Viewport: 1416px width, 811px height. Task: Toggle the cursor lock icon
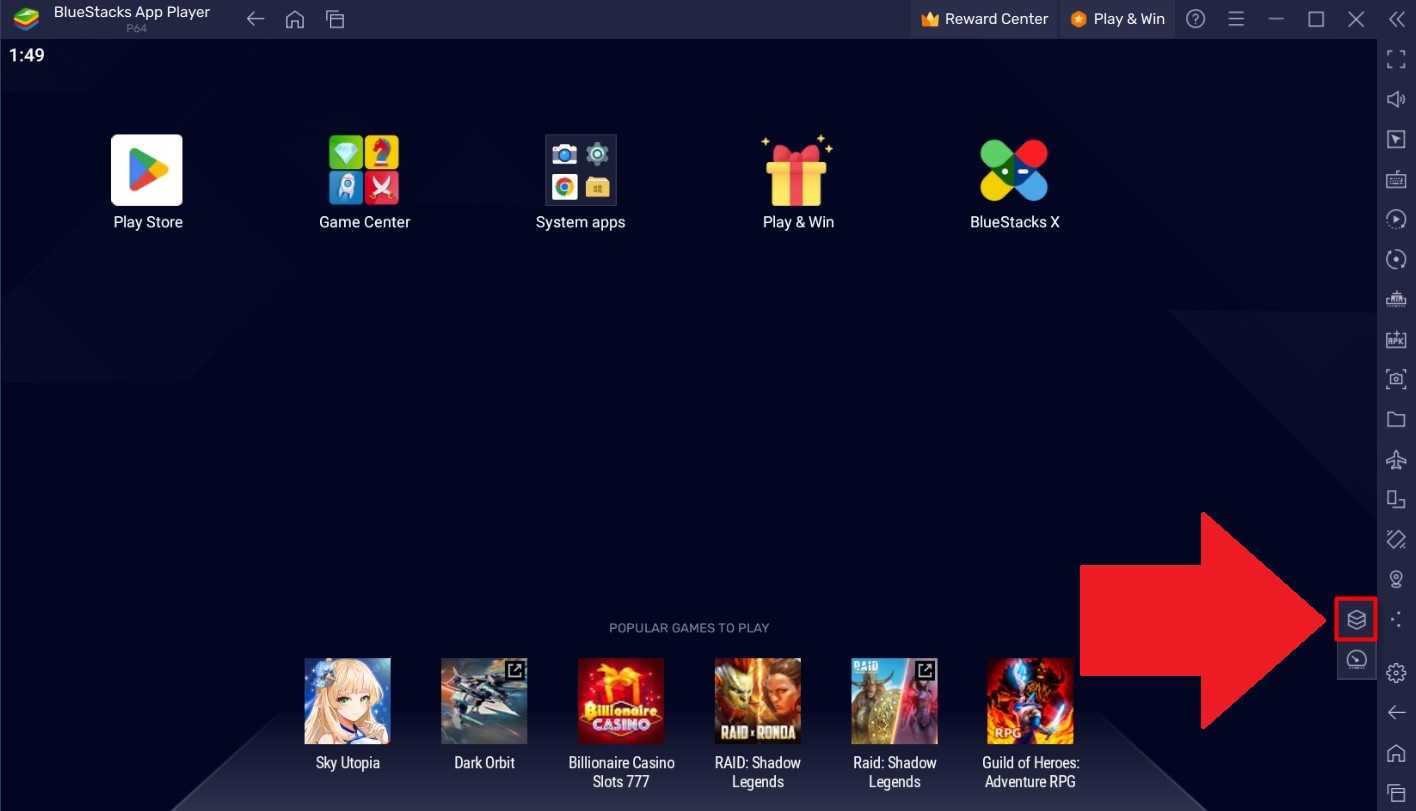(1396, 139)
